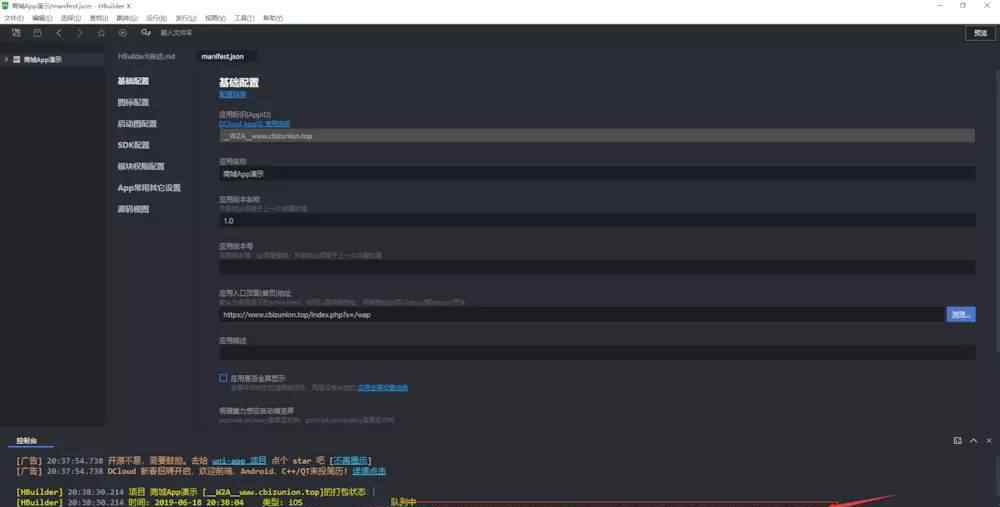Switch to the .md file editor tab

pyautogui.click(x=146, y=57)
